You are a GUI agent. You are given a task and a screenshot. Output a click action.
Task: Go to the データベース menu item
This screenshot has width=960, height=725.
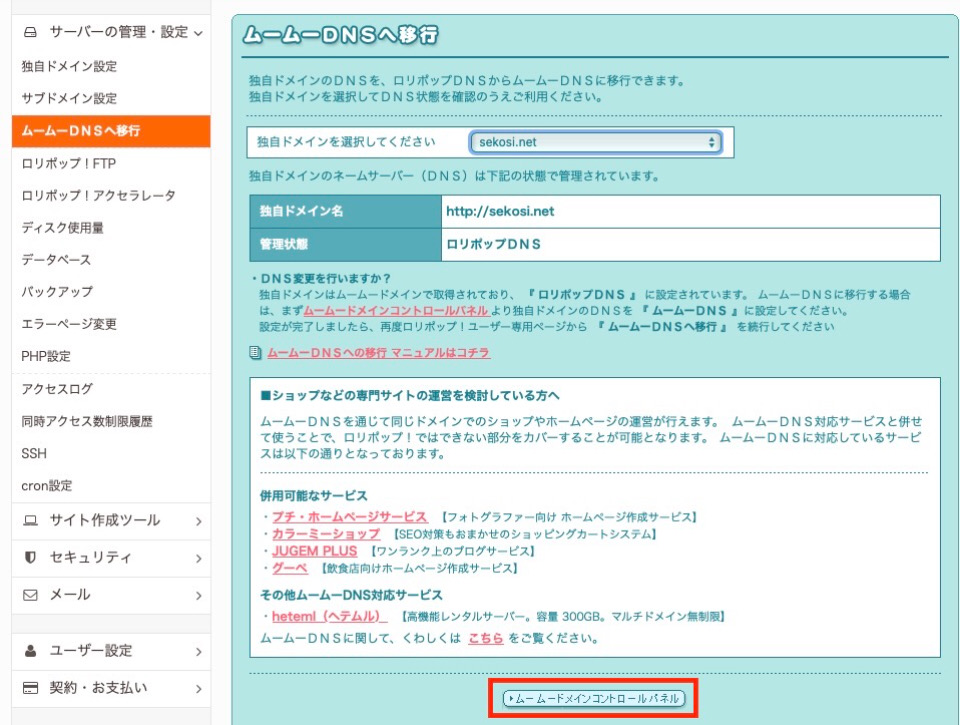[x=56, y=260]
